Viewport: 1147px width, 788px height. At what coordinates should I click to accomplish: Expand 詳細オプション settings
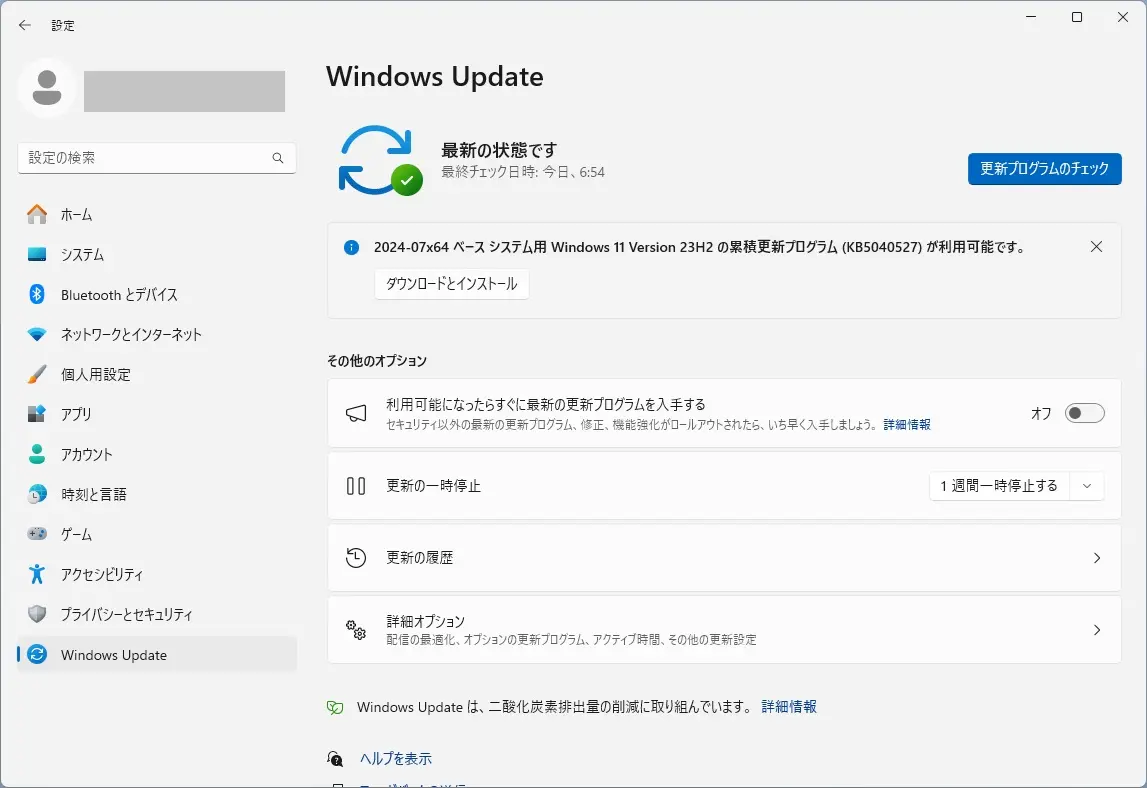(1097, 630)
